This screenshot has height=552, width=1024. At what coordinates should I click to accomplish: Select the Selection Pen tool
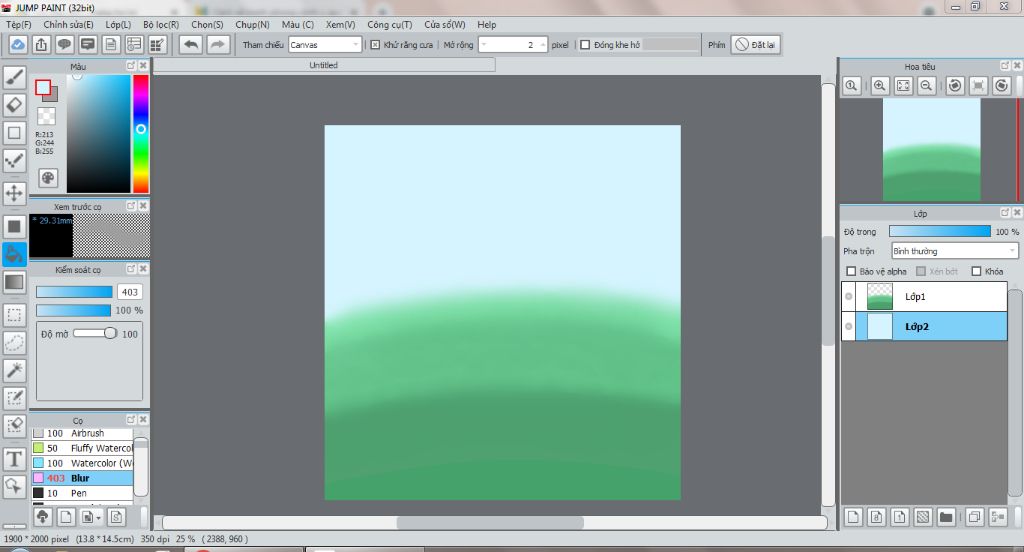14,398
